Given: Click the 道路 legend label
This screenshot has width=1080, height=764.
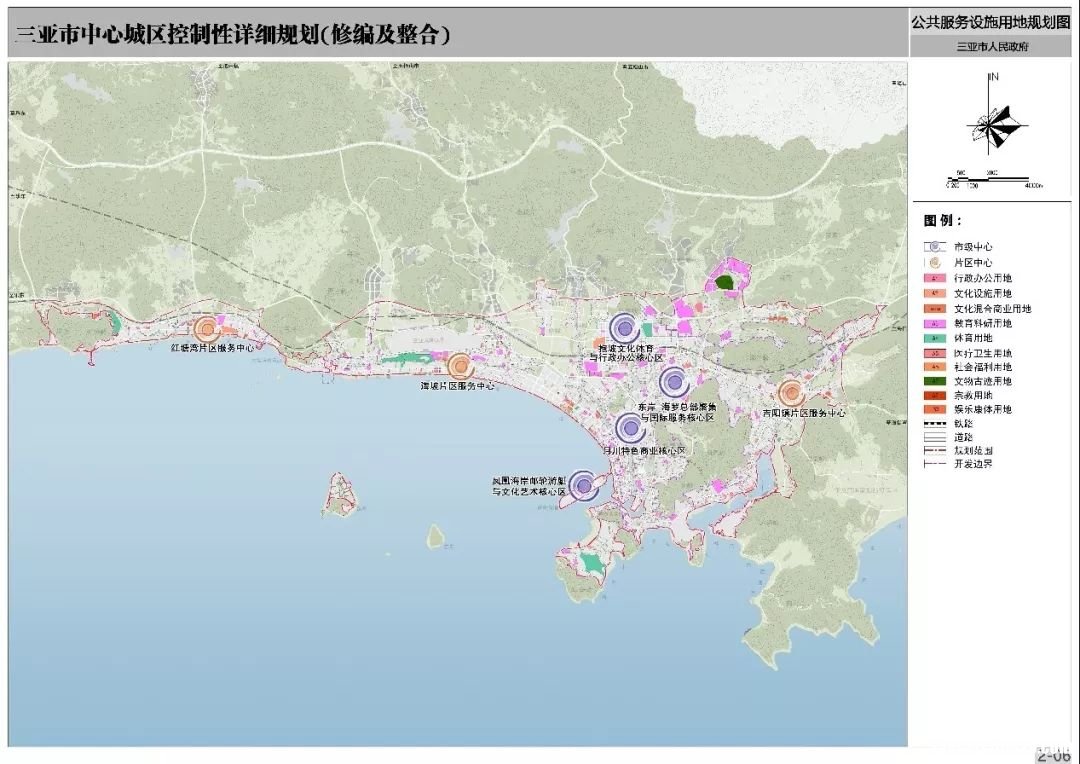Looking at the screenshot, I should point(964,437).
